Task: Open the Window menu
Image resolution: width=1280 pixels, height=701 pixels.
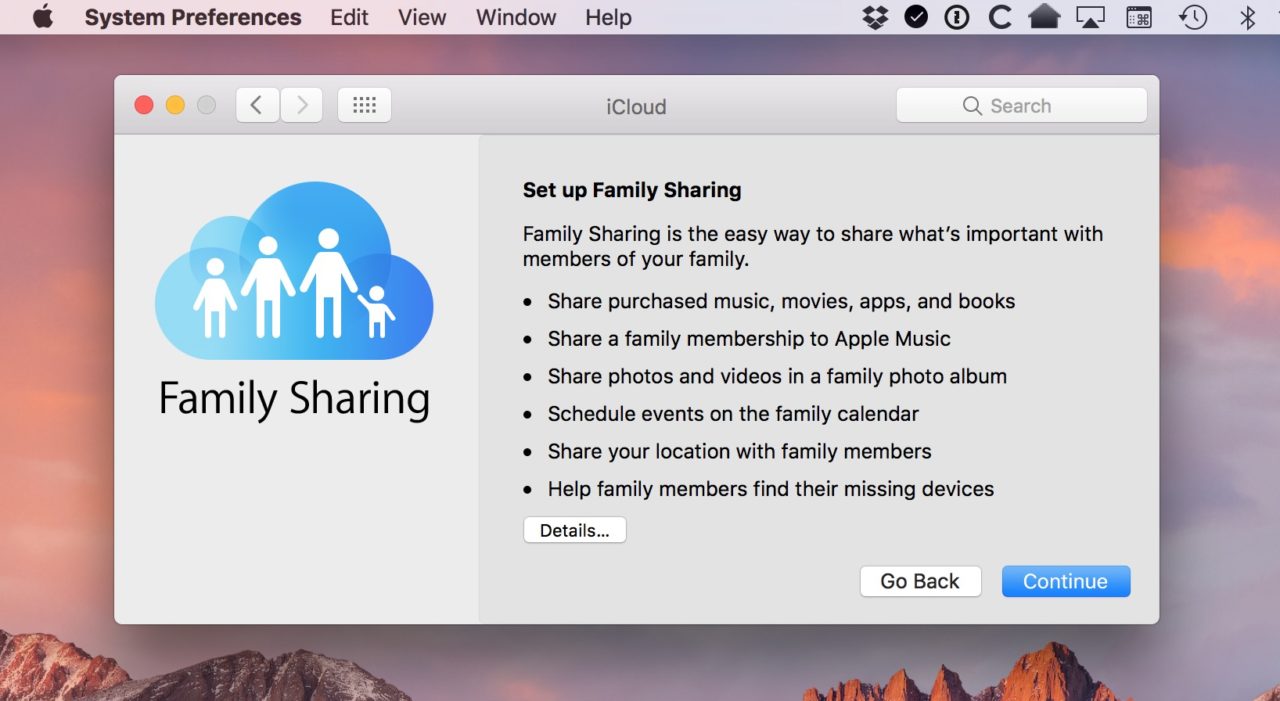Action: (516, 17)
